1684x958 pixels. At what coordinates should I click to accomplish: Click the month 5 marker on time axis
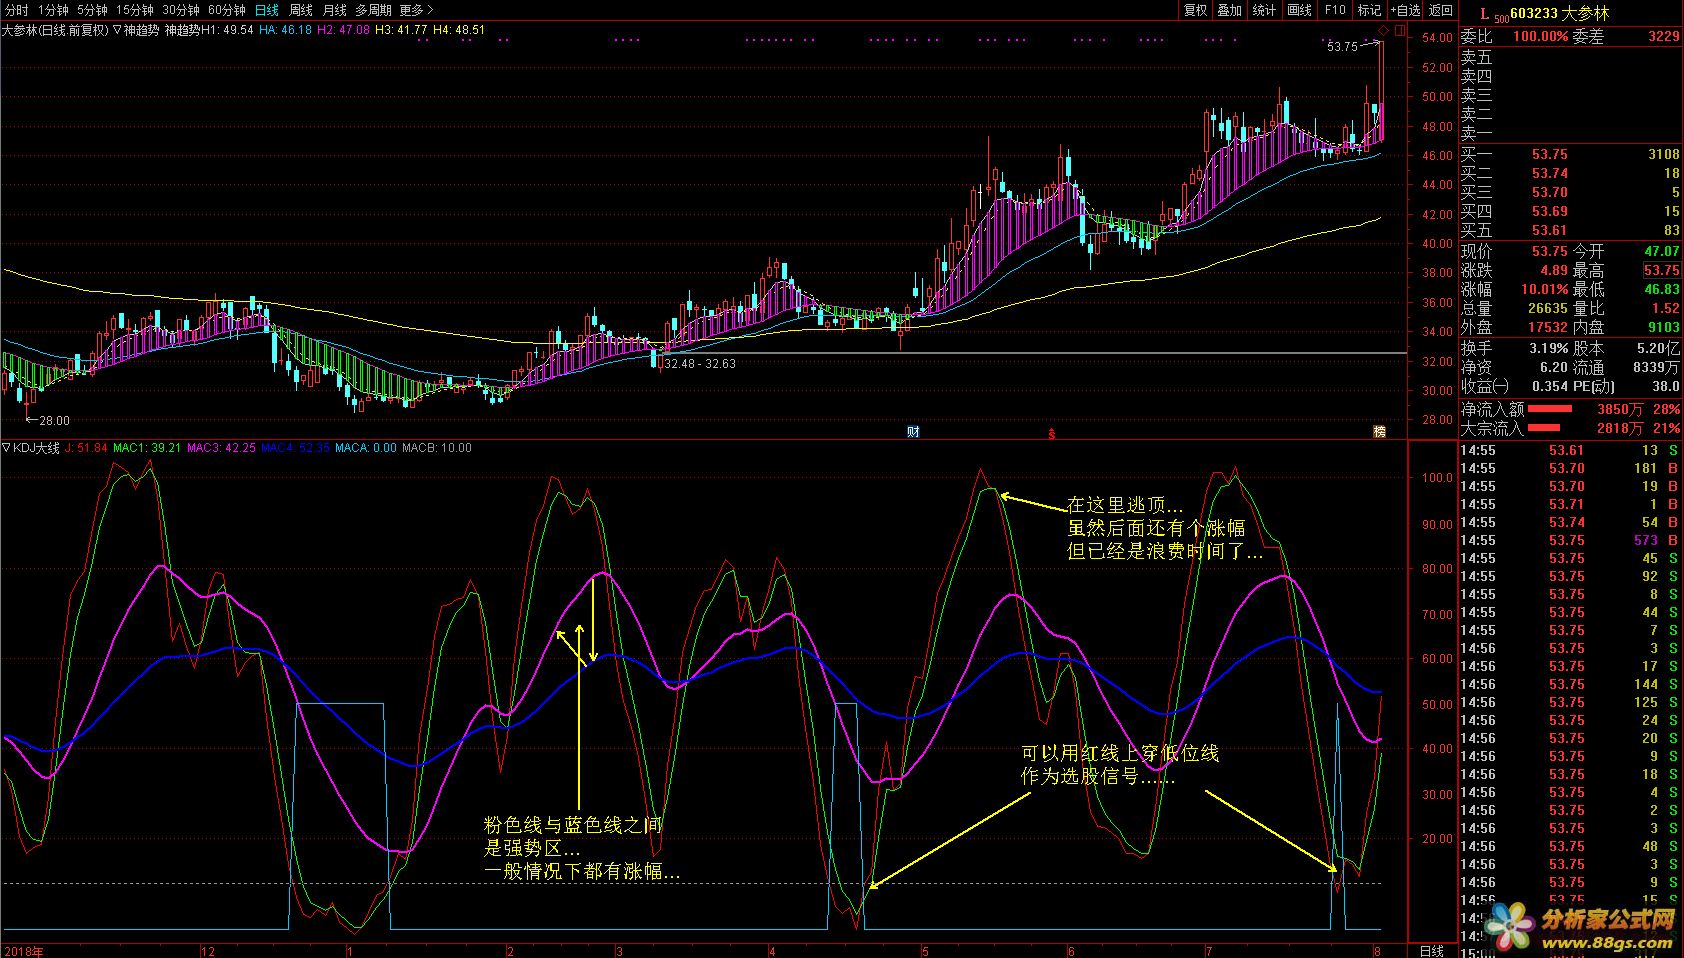click(x=925, y=951)
